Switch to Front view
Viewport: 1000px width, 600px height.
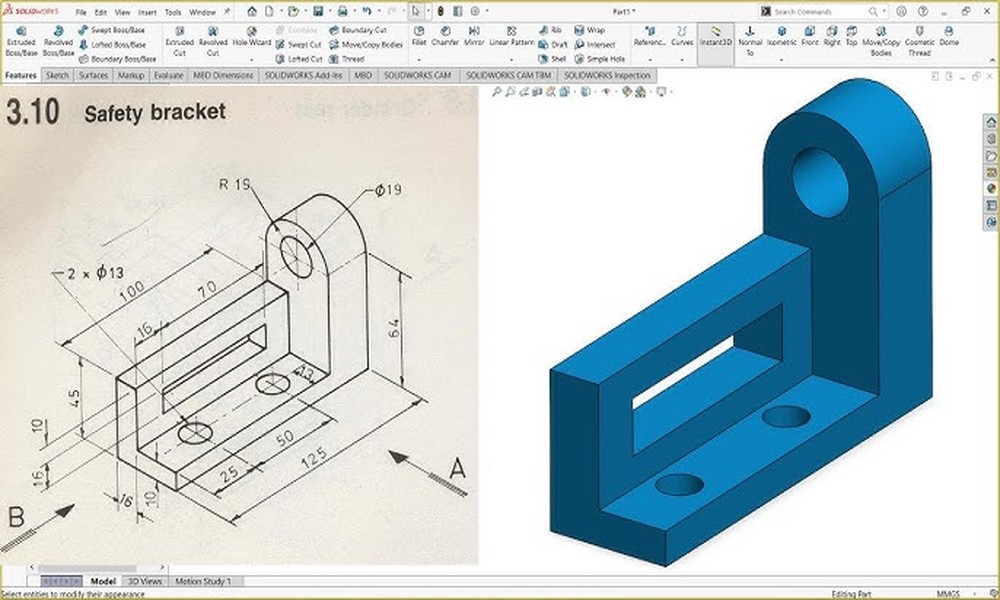810,36
